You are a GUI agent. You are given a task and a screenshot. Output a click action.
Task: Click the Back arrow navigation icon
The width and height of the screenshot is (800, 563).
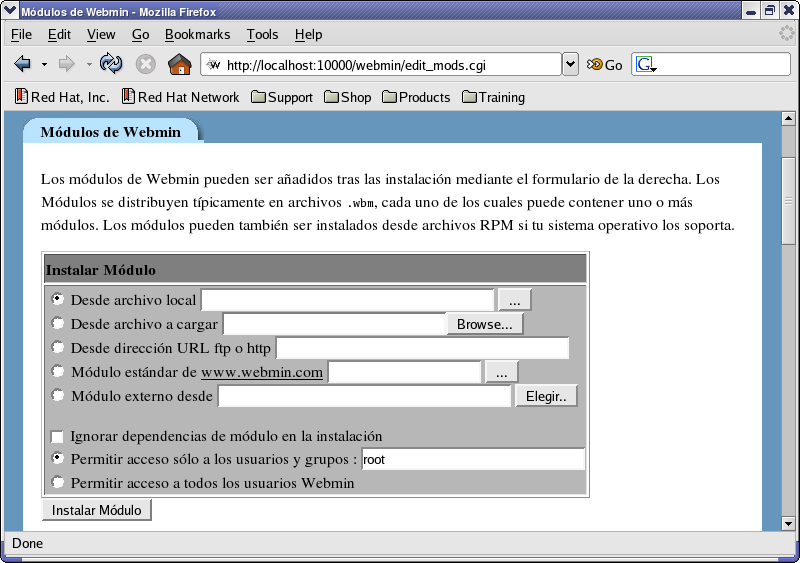[x=23, y=64]
